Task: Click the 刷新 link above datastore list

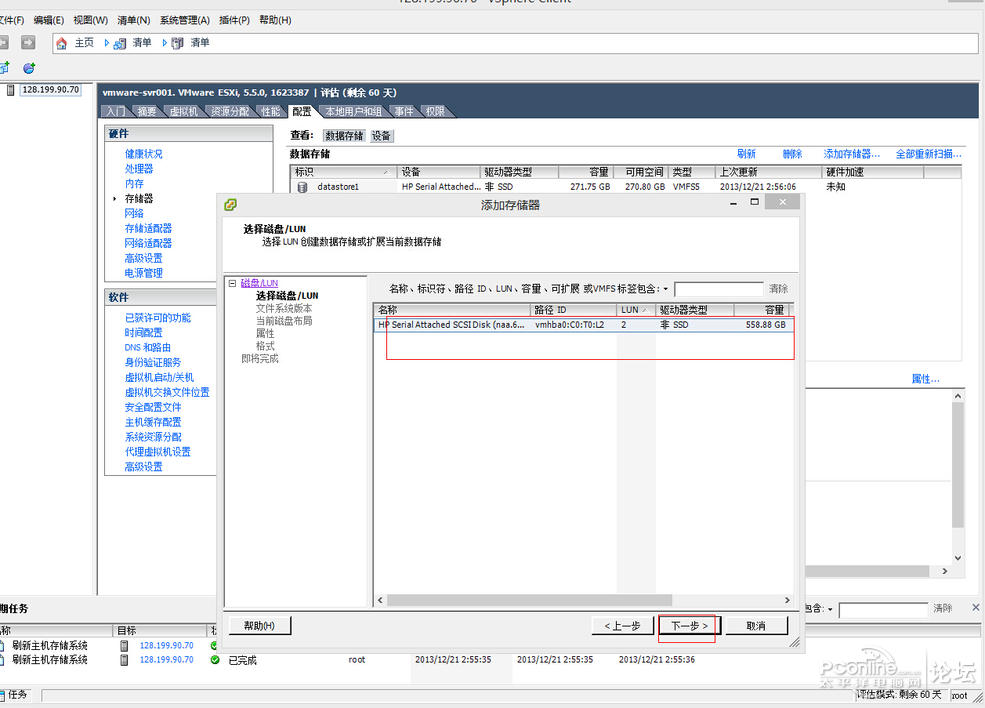Action: coord(746,154)
